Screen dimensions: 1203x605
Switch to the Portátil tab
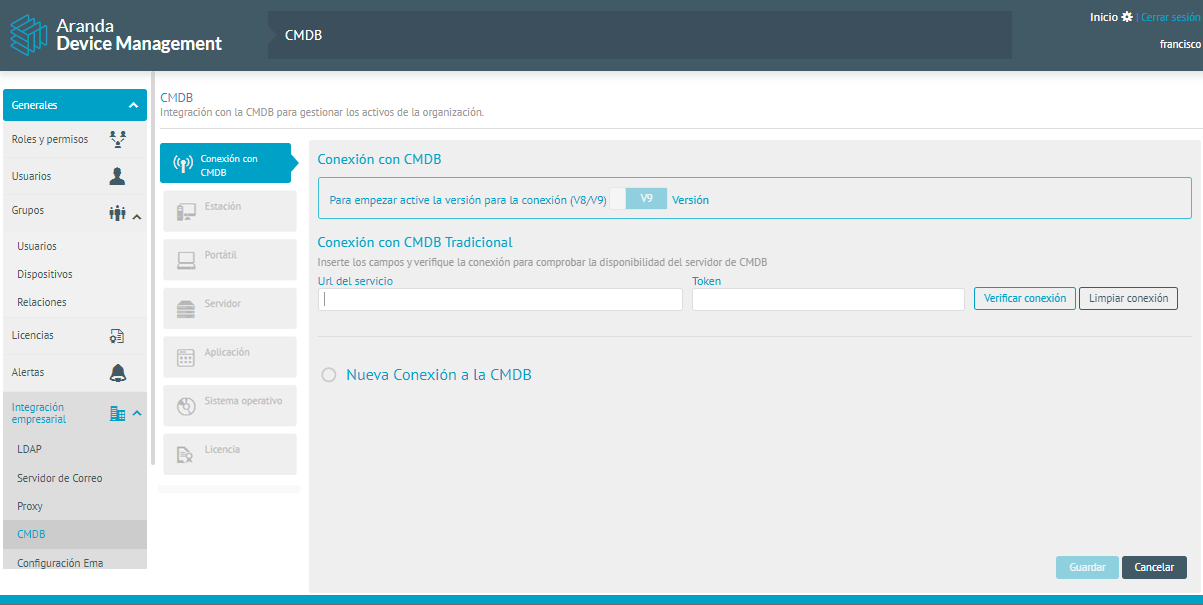(230, 260)
